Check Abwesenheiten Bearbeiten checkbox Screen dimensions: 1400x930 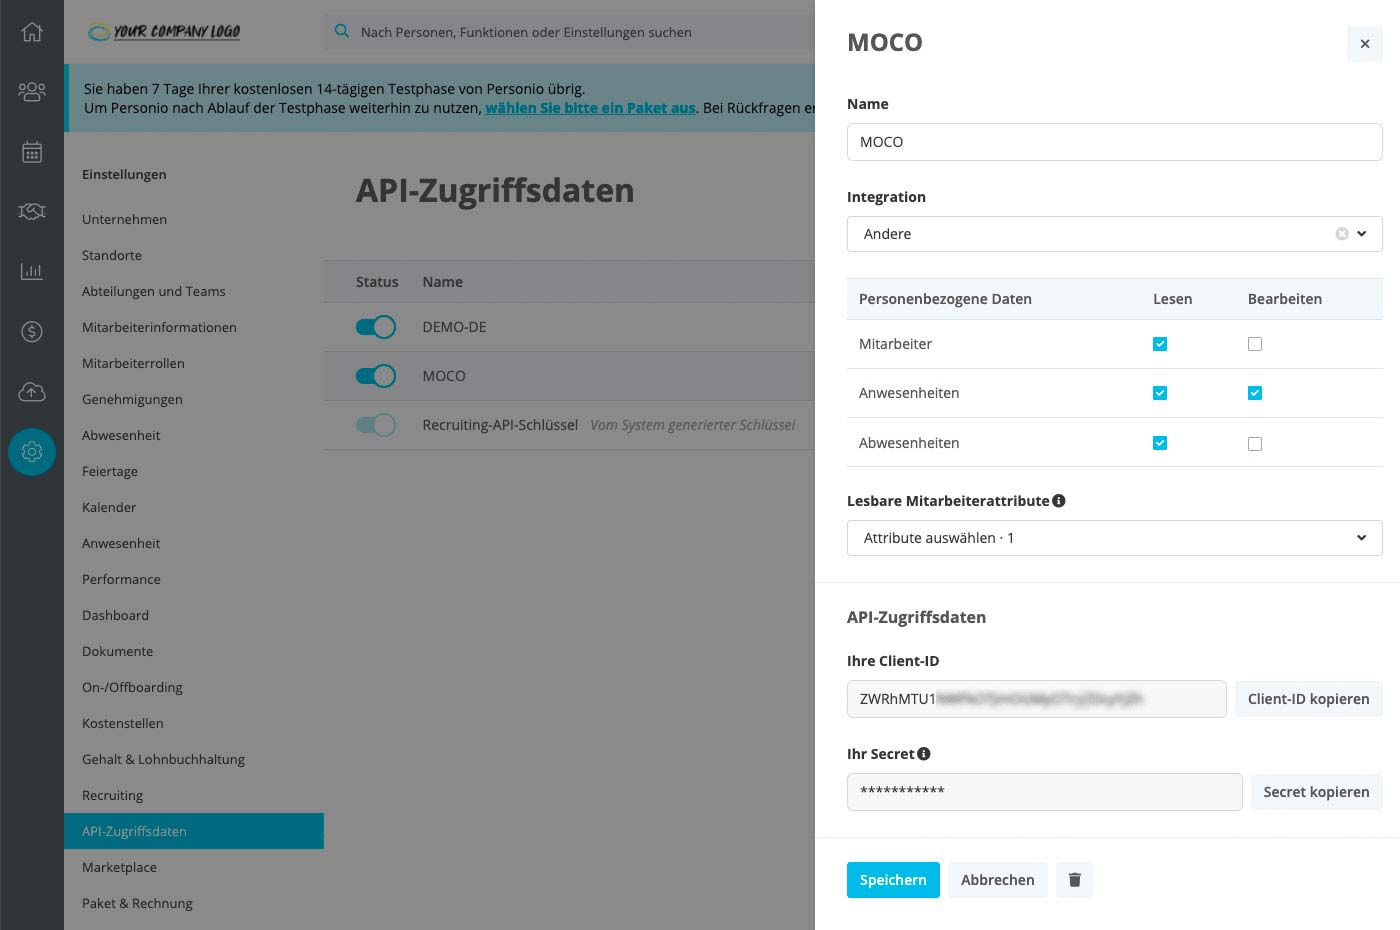[x=1255, y=444]
